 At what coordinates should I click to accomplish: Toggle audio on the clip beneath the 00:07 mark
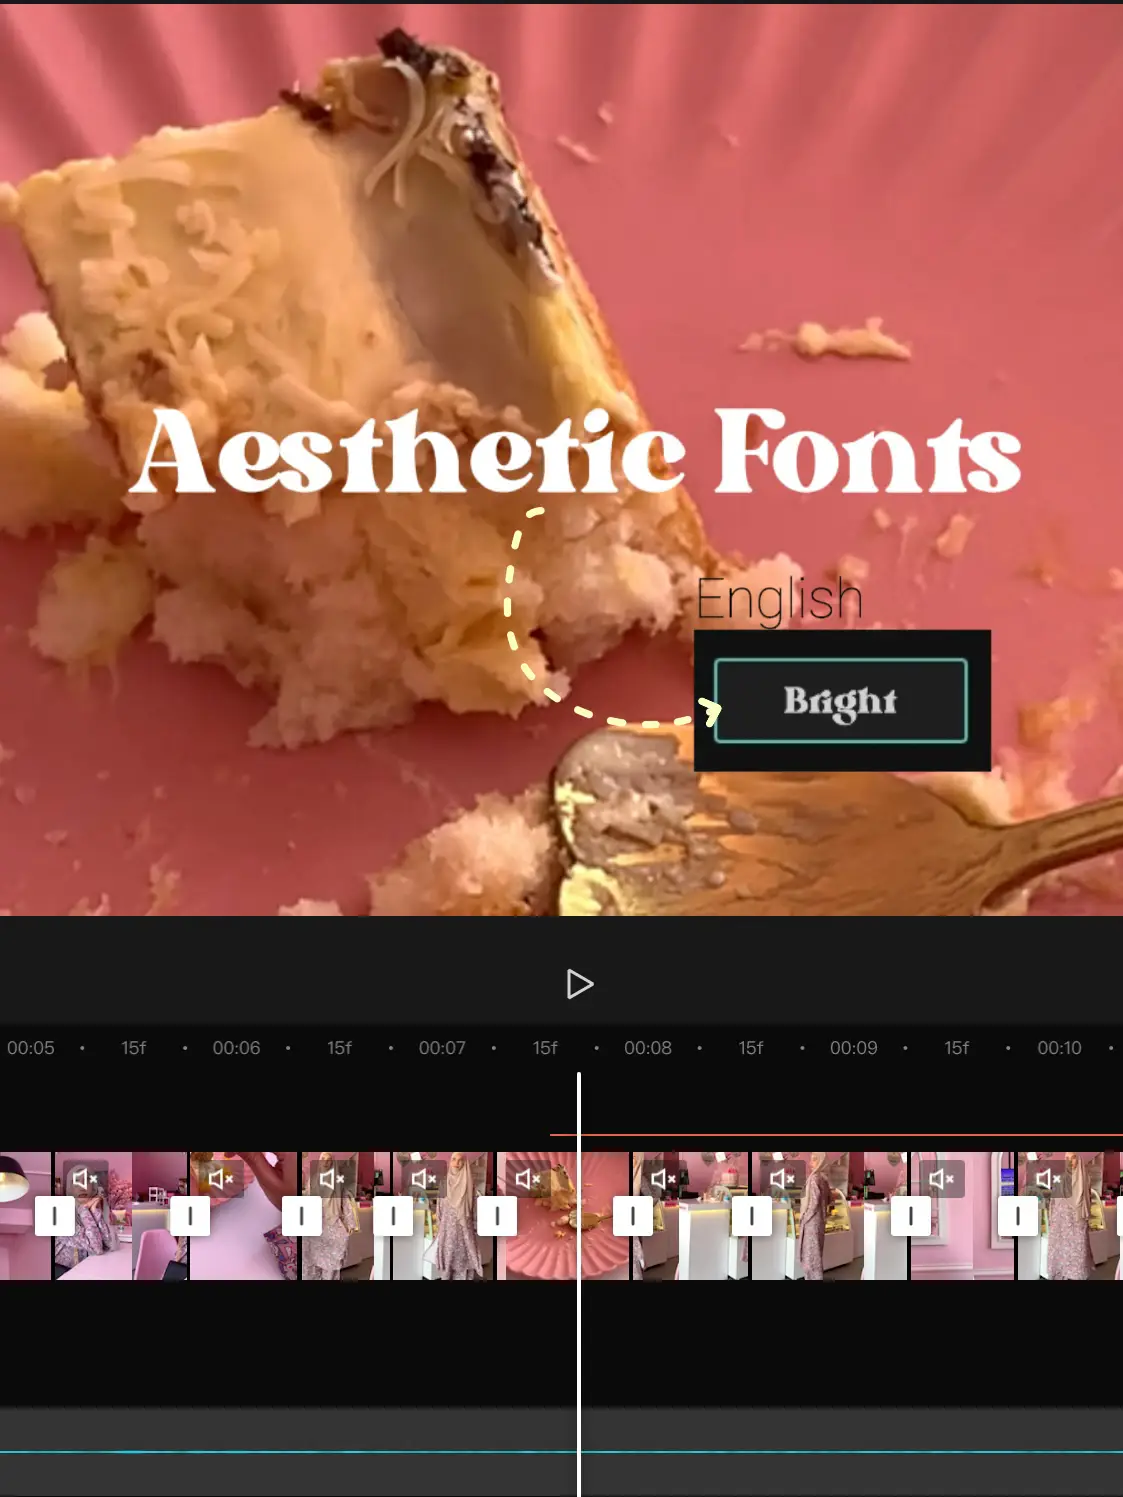[x=421, y=1180]
